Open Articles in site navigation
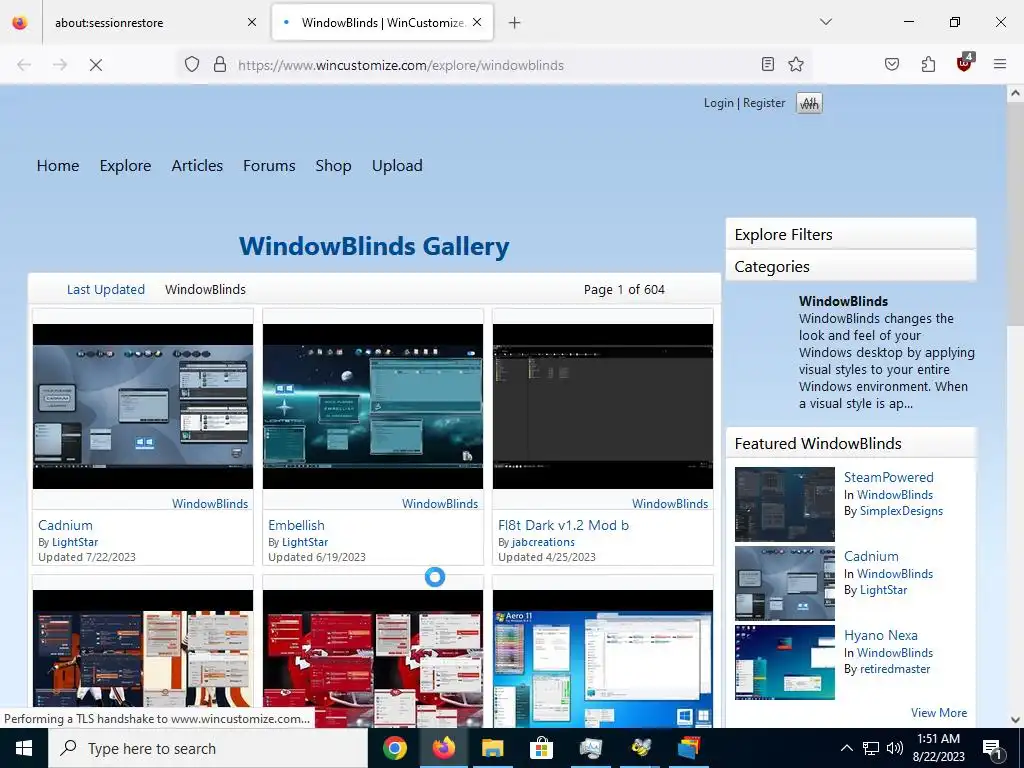The height and width of the screenshot is (768, 1024). coord(197,166)
